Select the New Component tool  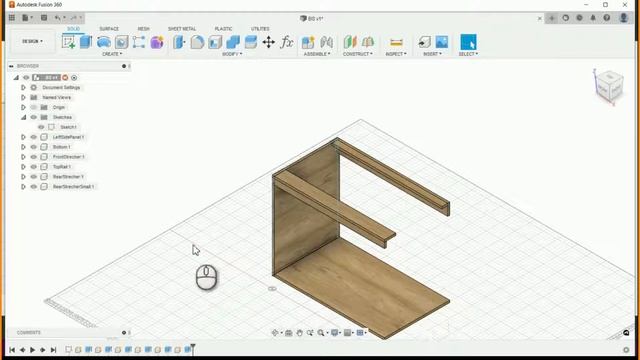pos(308,42)
